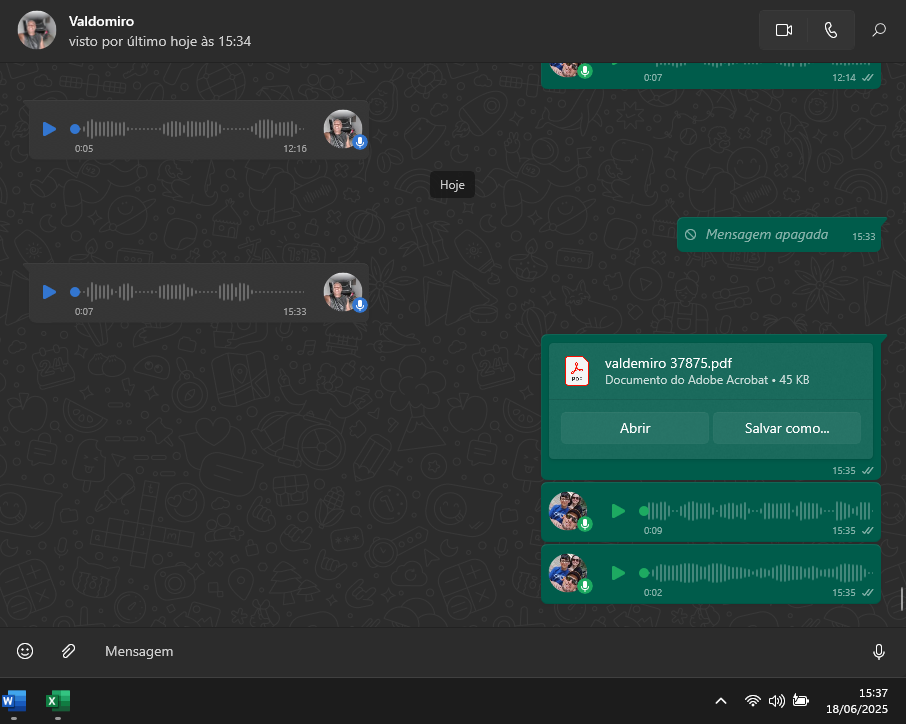
Task: Click Abrir to open the PDF
Action: [x=635, y=428]
